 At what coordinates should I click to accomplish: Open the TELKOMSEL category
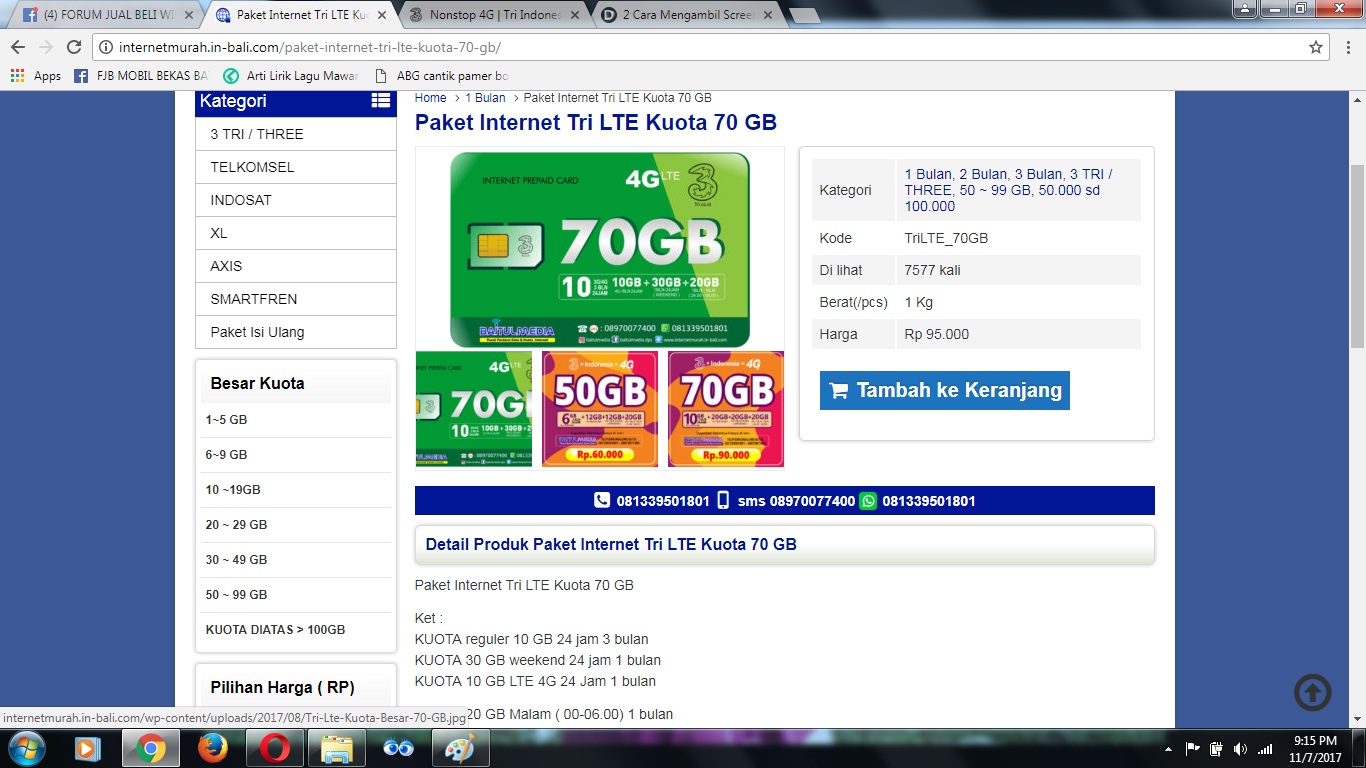pyautogui.click(x=296, y=167)
